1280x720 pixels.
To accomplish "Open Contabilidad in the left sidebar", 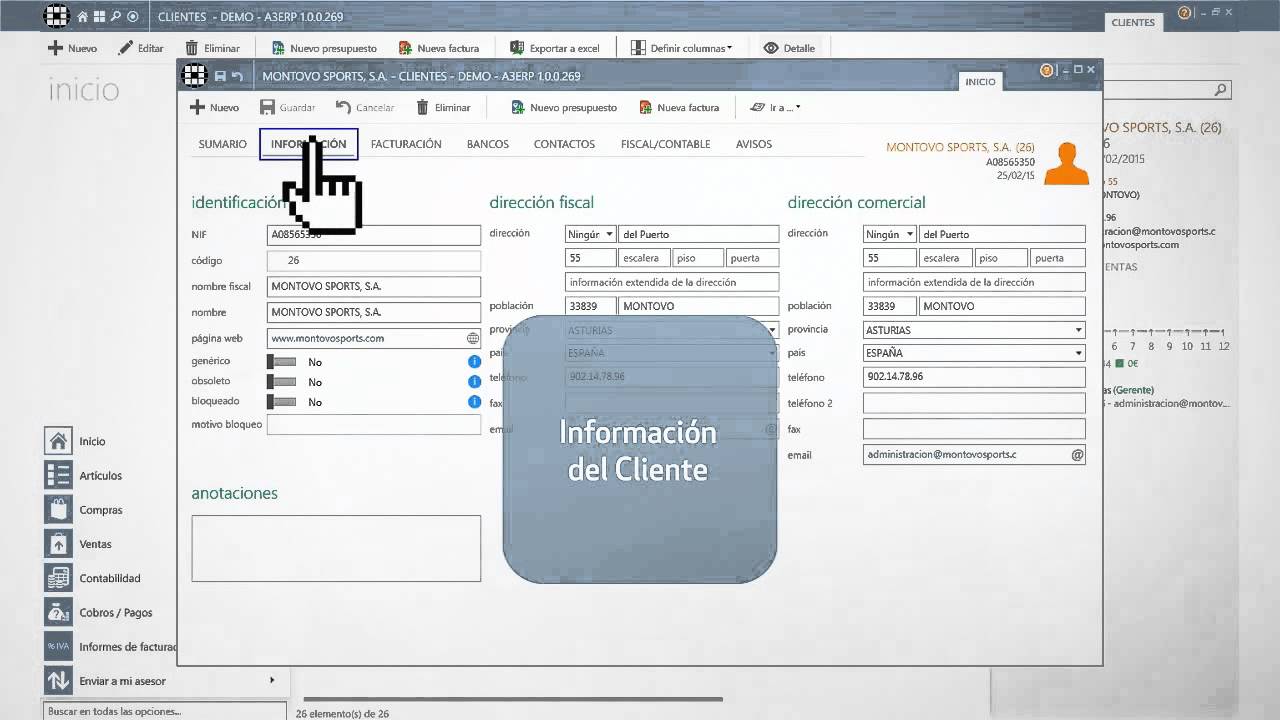I will [92, 578].
